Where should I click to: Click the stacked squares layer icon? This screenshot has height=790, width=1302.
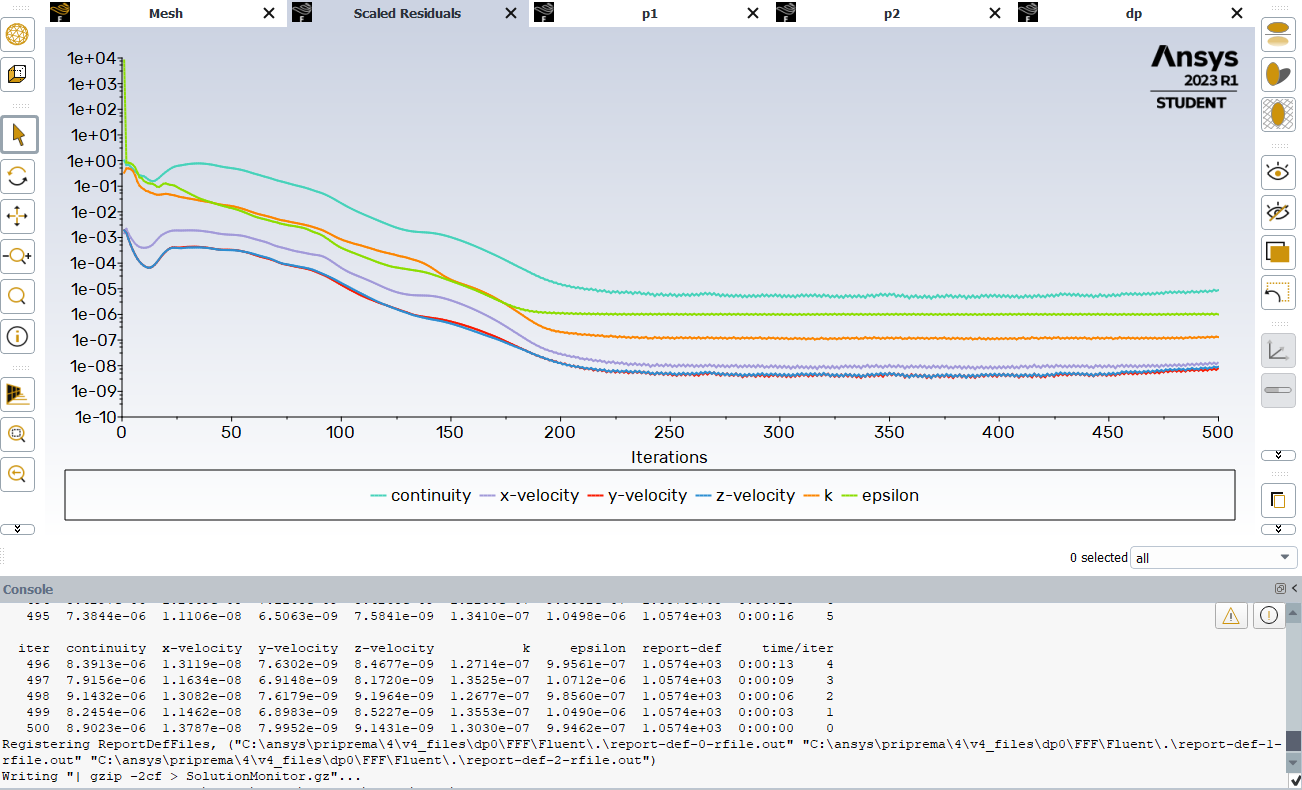1278,252
